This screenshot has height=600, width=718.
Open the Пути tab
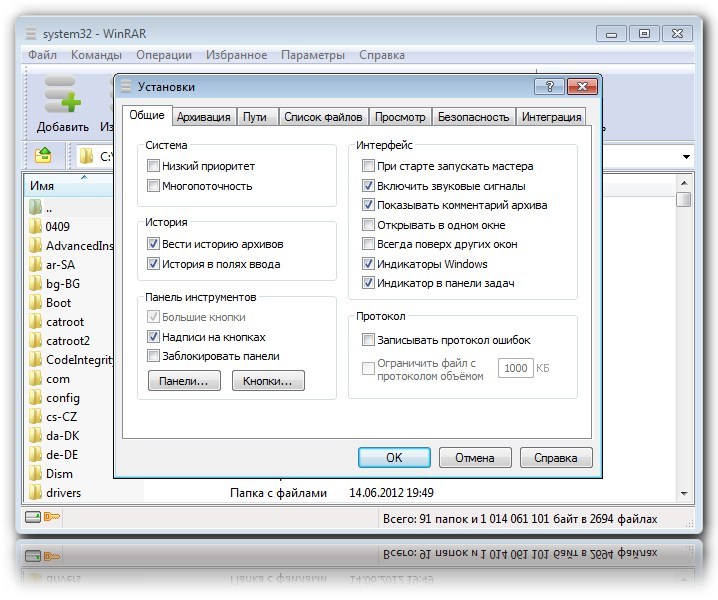[x=255, y=117]
